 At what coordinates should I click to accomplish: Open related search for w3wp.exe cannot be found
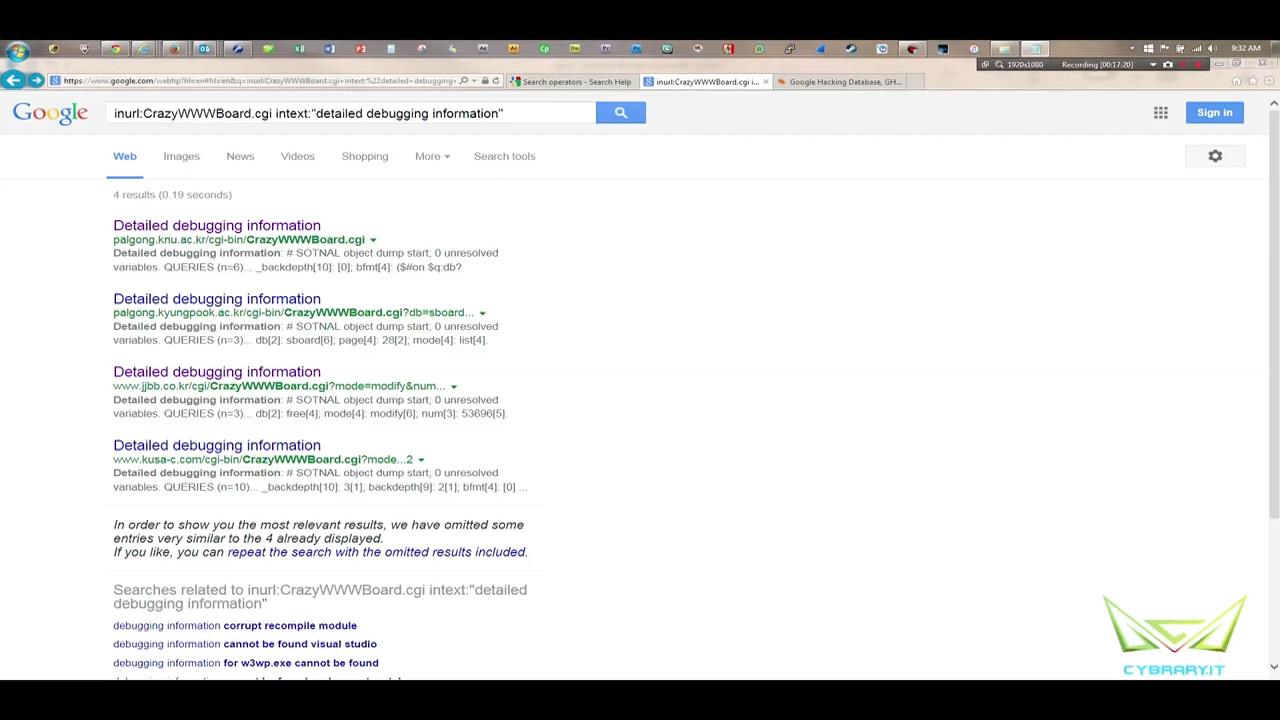(x=246, y=662)
